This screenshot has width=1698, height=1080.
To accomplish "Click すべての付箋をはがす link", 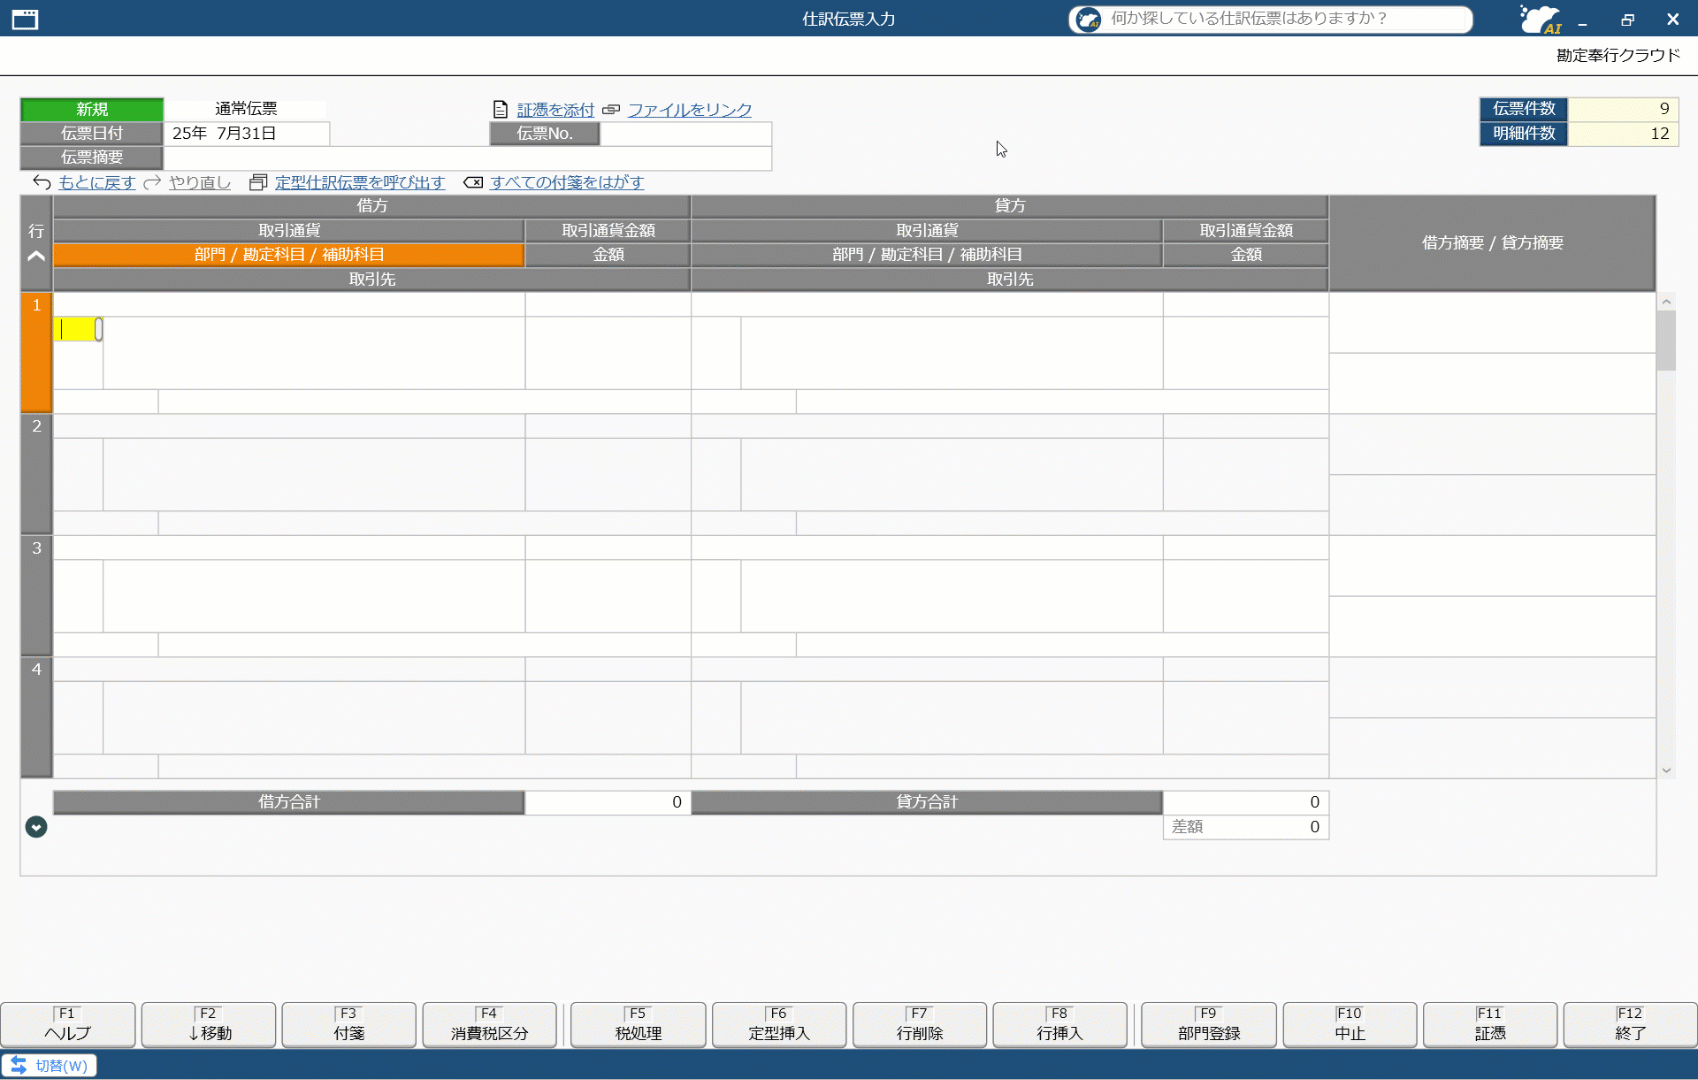I will click(567, 182).
